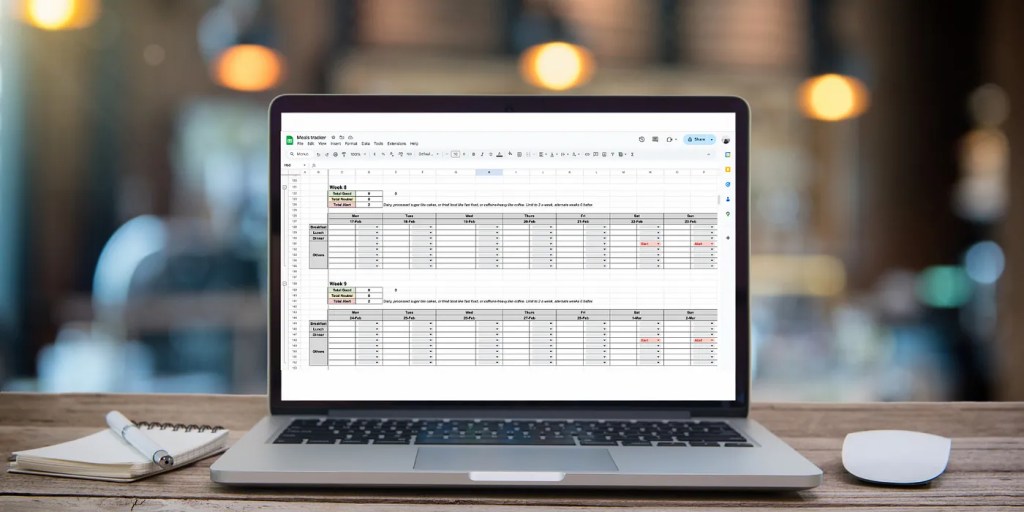The width and height of the screenshot is (1024, 512).
Task: Apply italic formatting
Action: click(x=482, y=154)
